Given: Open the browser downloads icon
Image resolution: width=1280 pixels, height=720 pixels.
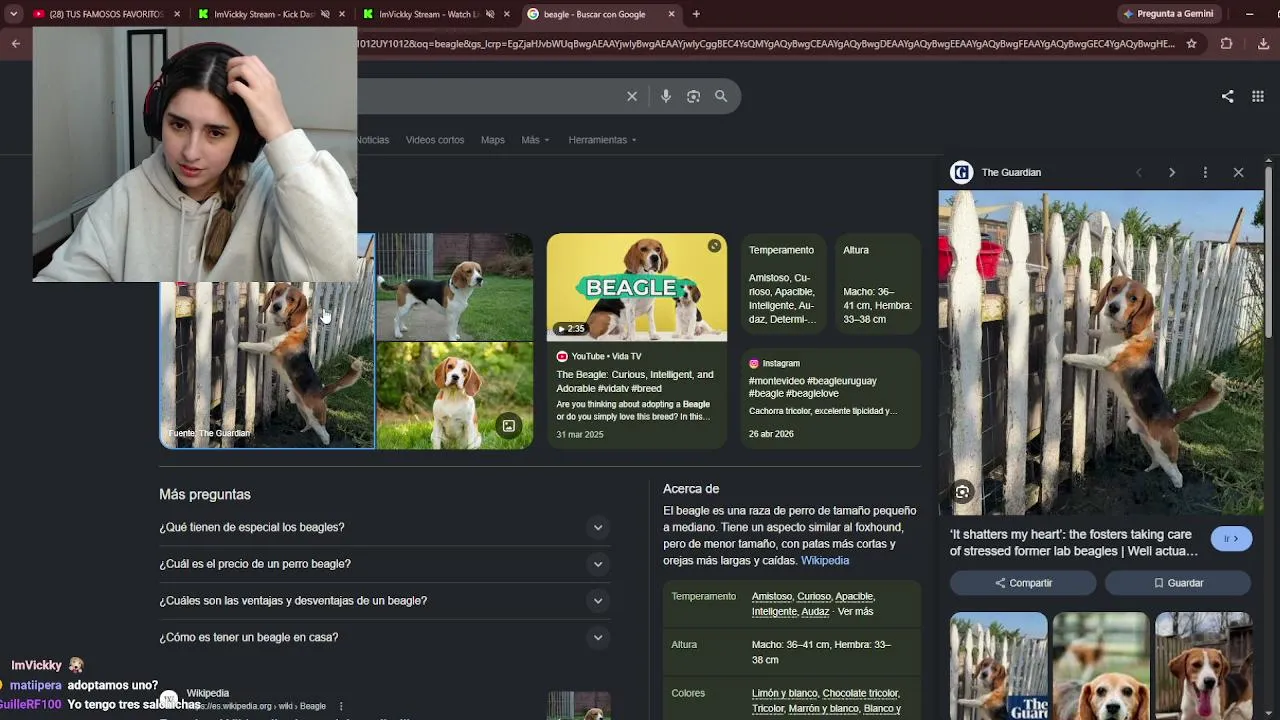Looking at the screenshot, I should (1263, 44).
